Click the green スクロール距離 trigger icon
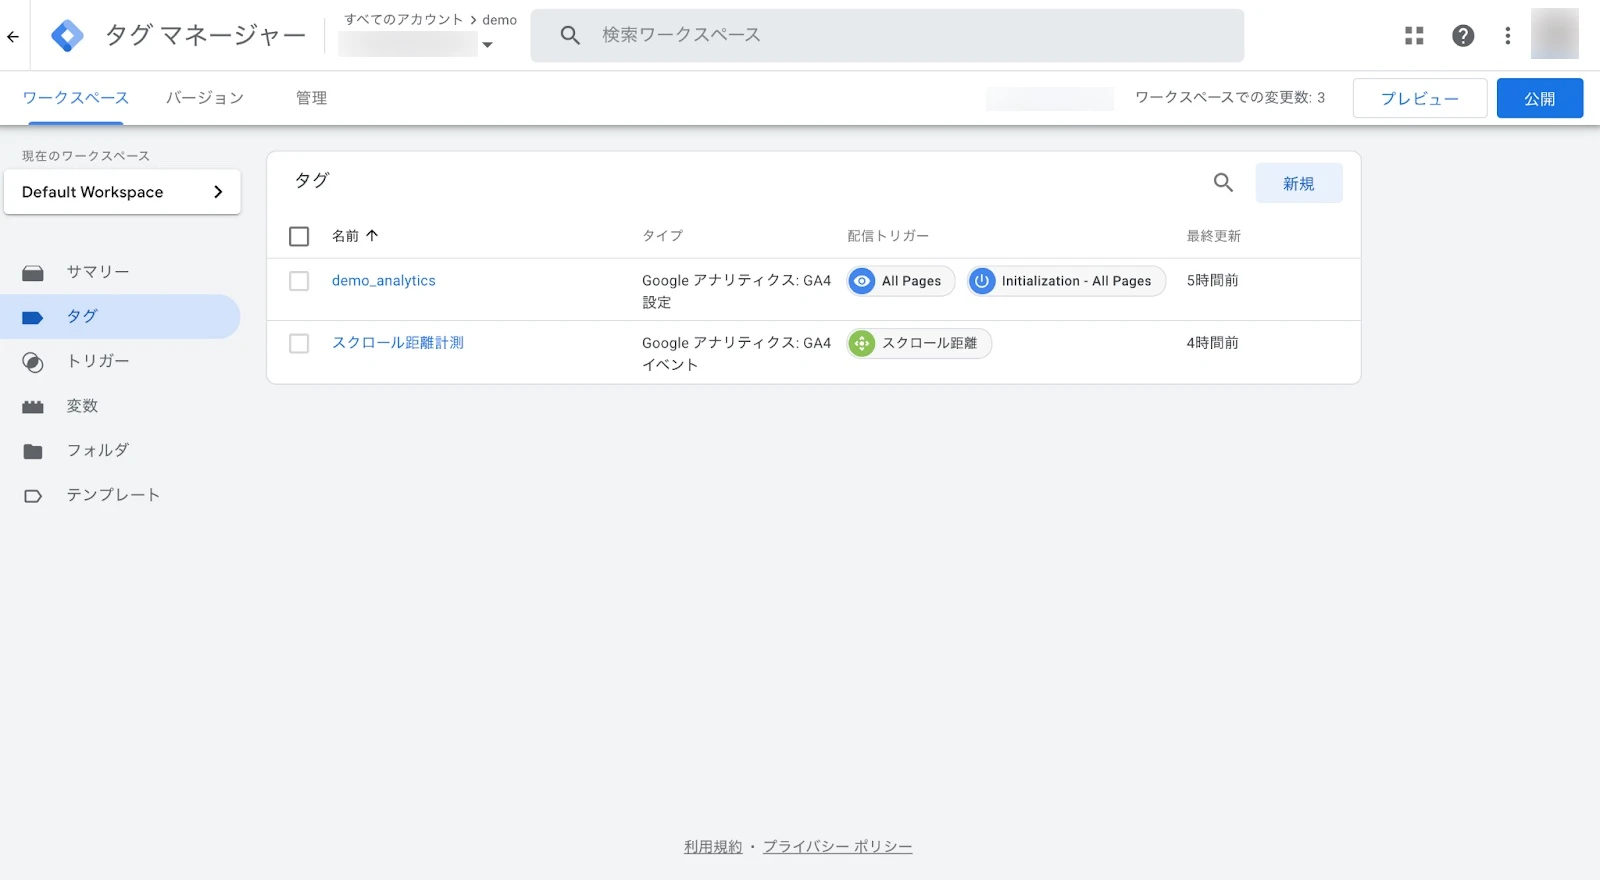The height and width of the screenshot is (880, 1600). (x=862, y=343)
